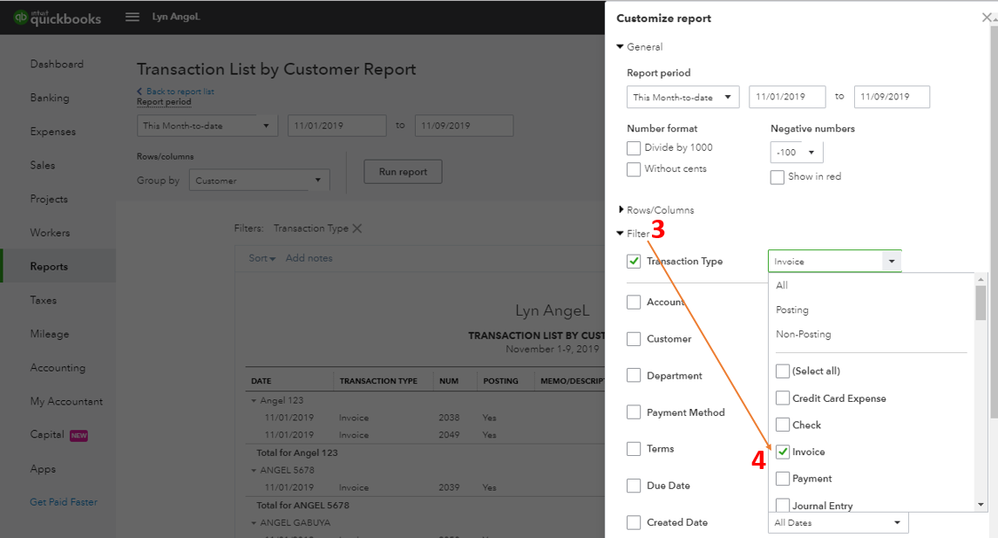Click panel start date 11/01/2019 field

tap(787, 97)
